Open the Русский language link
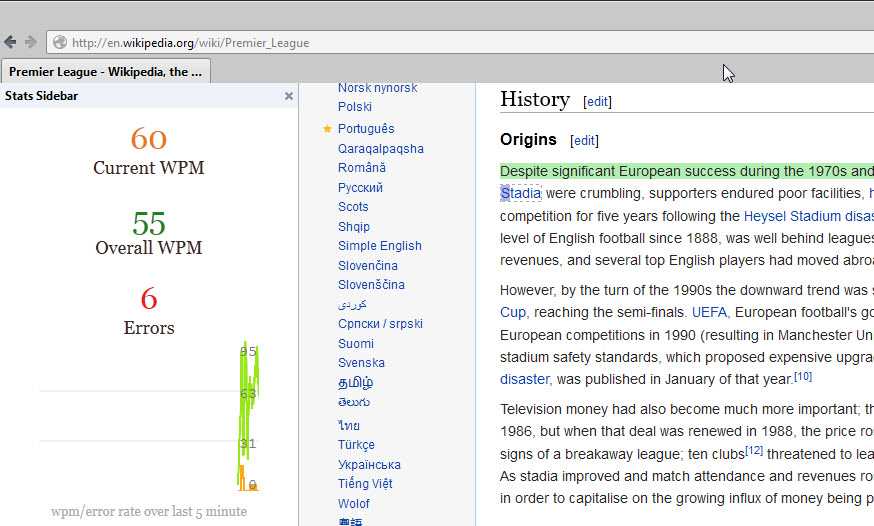874x526 pixels. pos(360,188)
